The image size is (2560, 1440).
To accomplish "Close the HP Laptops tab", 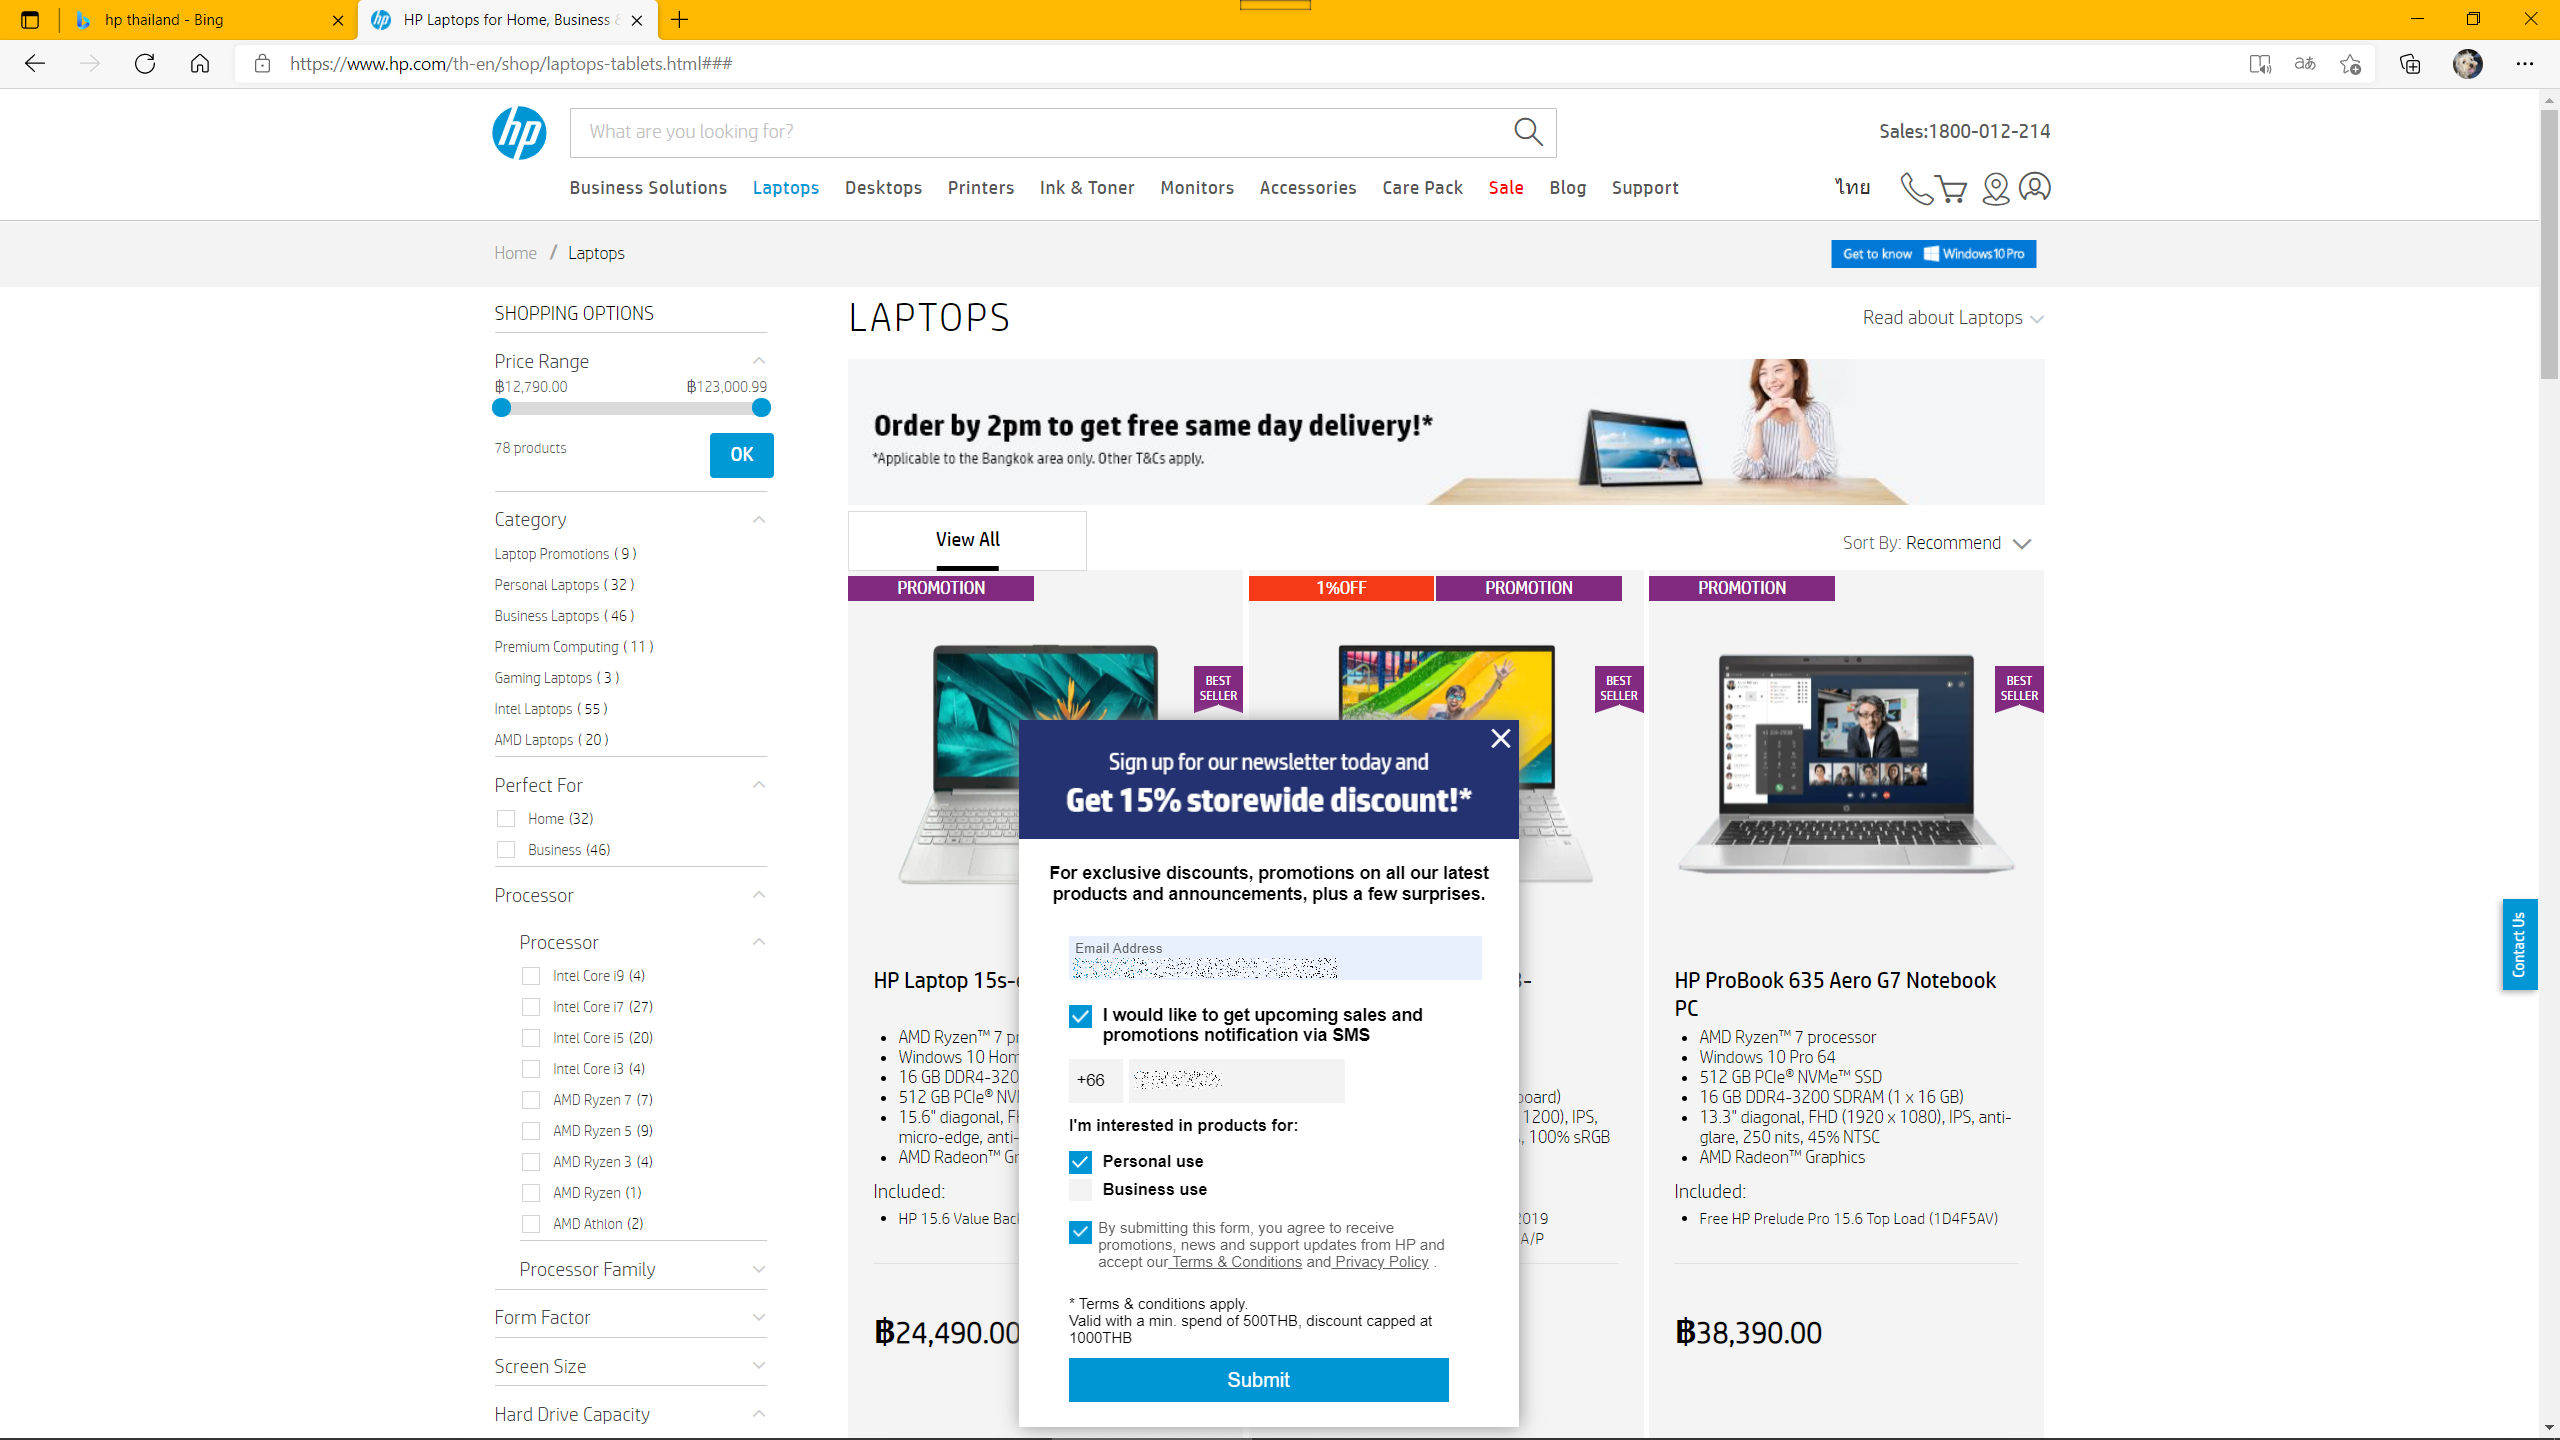I will [637, 20].
